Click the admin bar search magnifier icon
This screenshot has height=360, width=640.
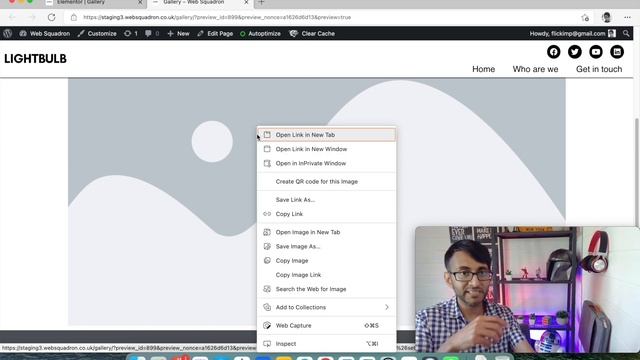(626, 33)
